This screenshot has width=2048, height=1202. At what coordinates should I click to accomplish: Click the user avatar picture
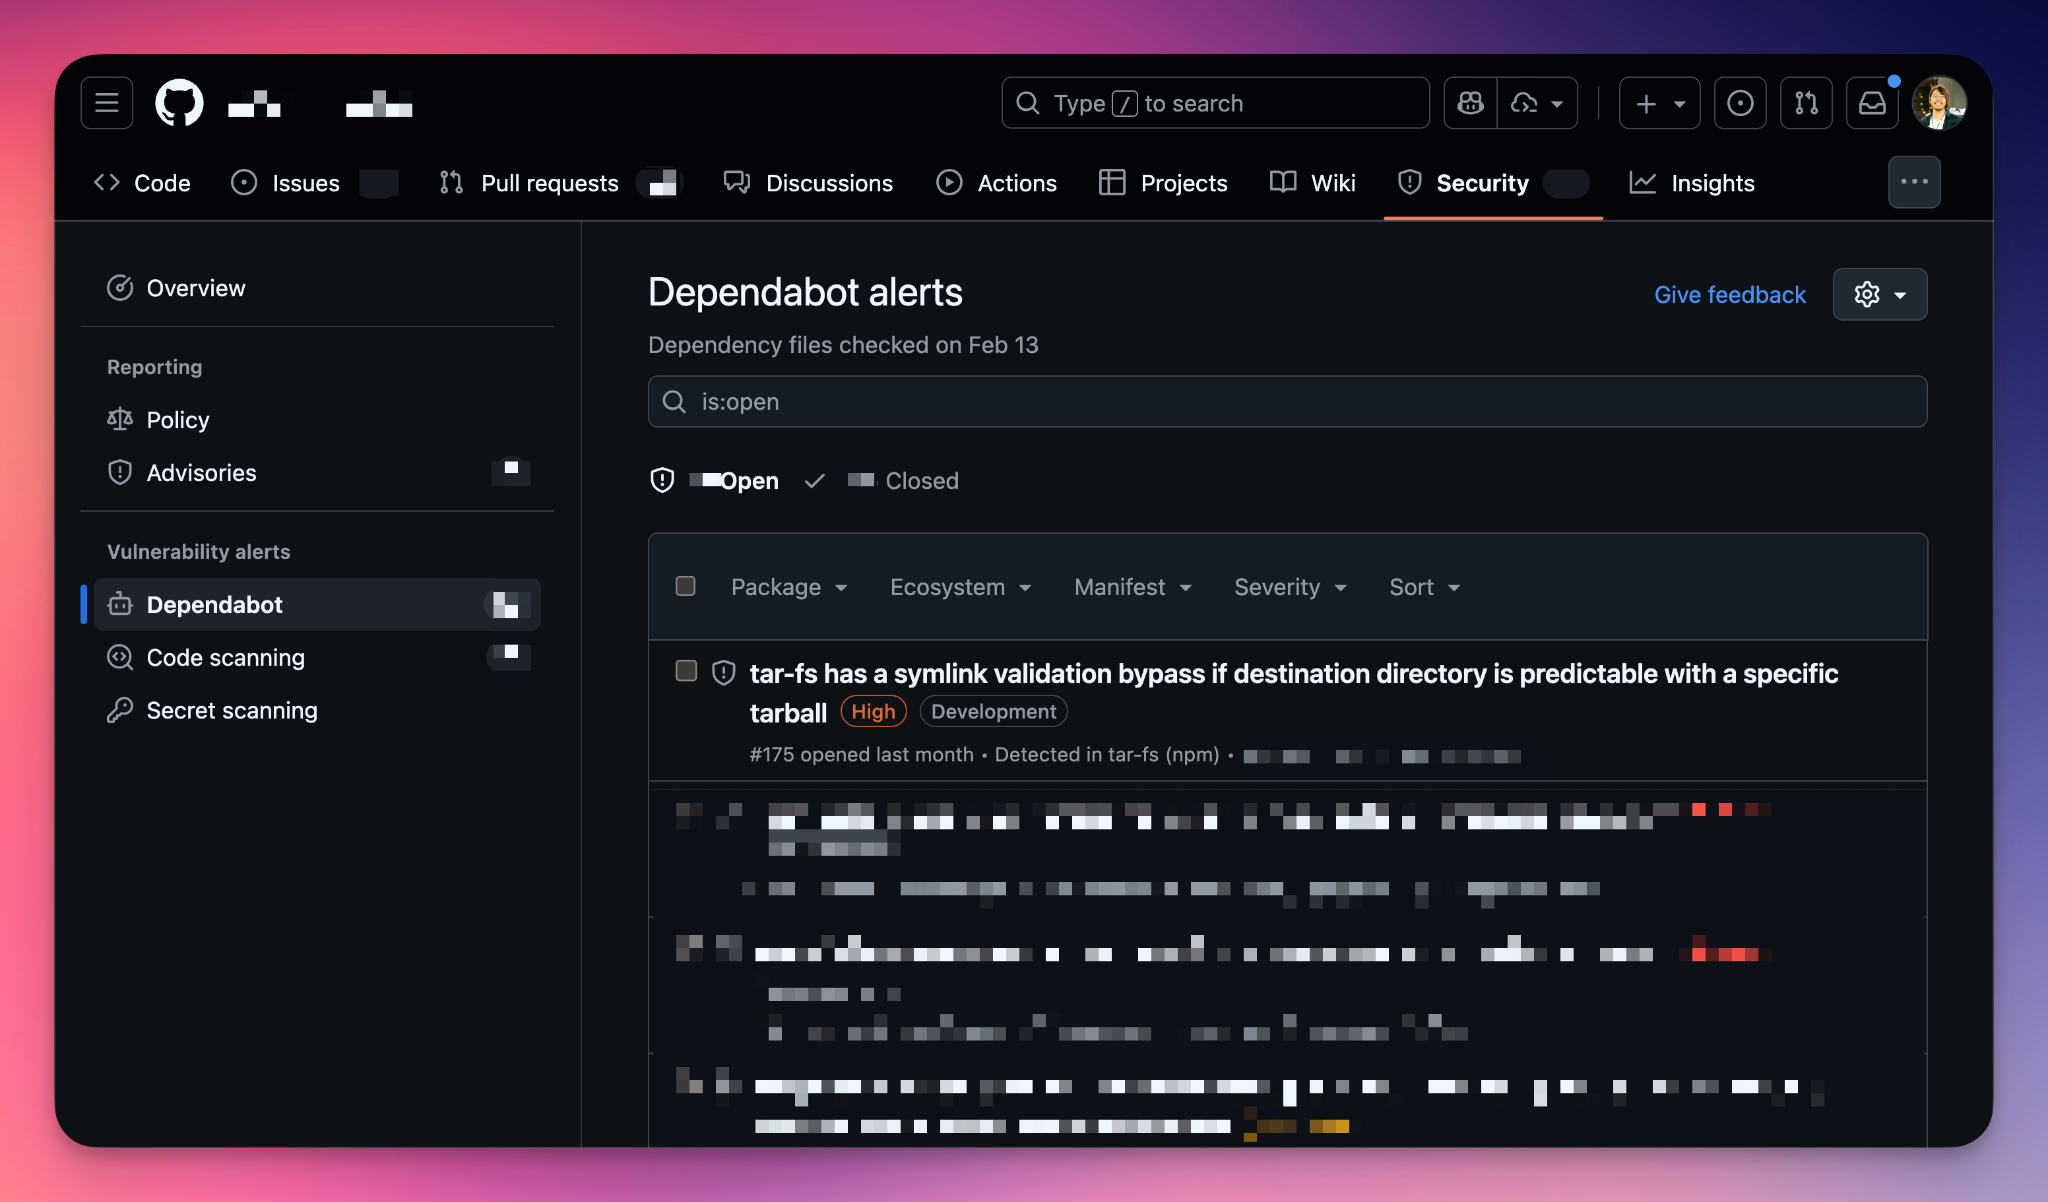(1939, 103)
